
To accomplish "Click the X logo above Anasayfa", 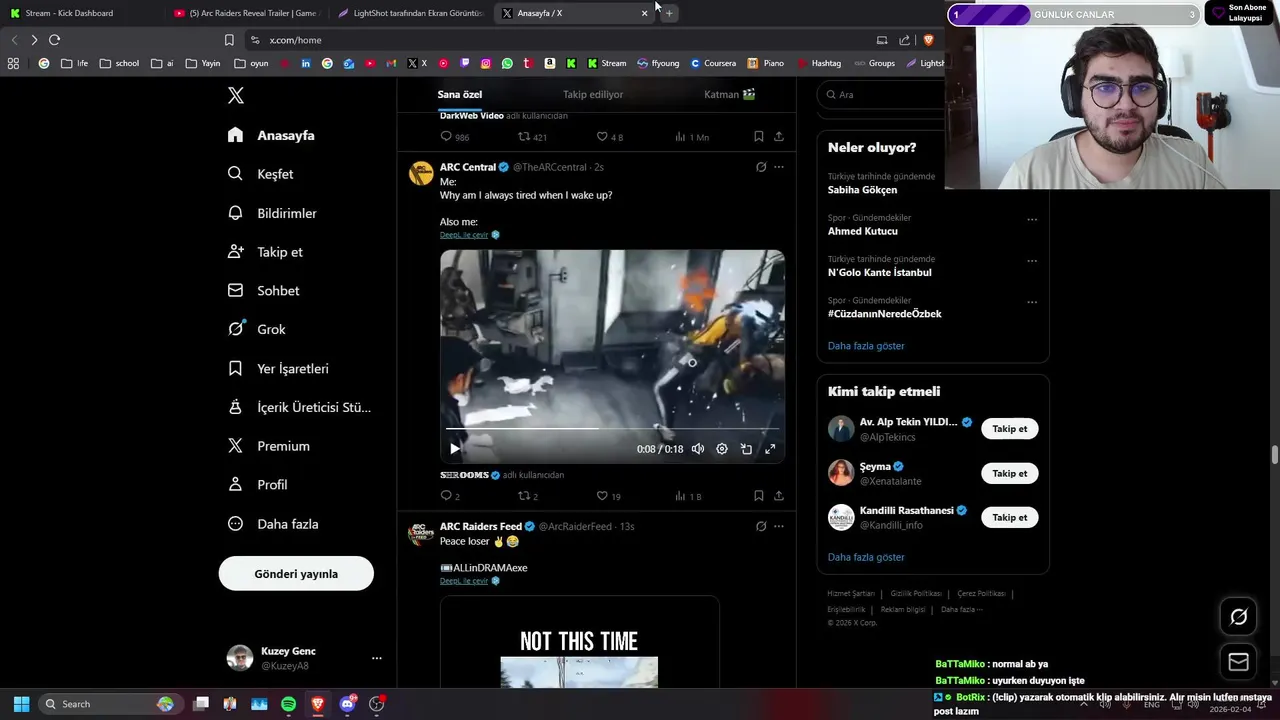I will click(x=236, y=96).
